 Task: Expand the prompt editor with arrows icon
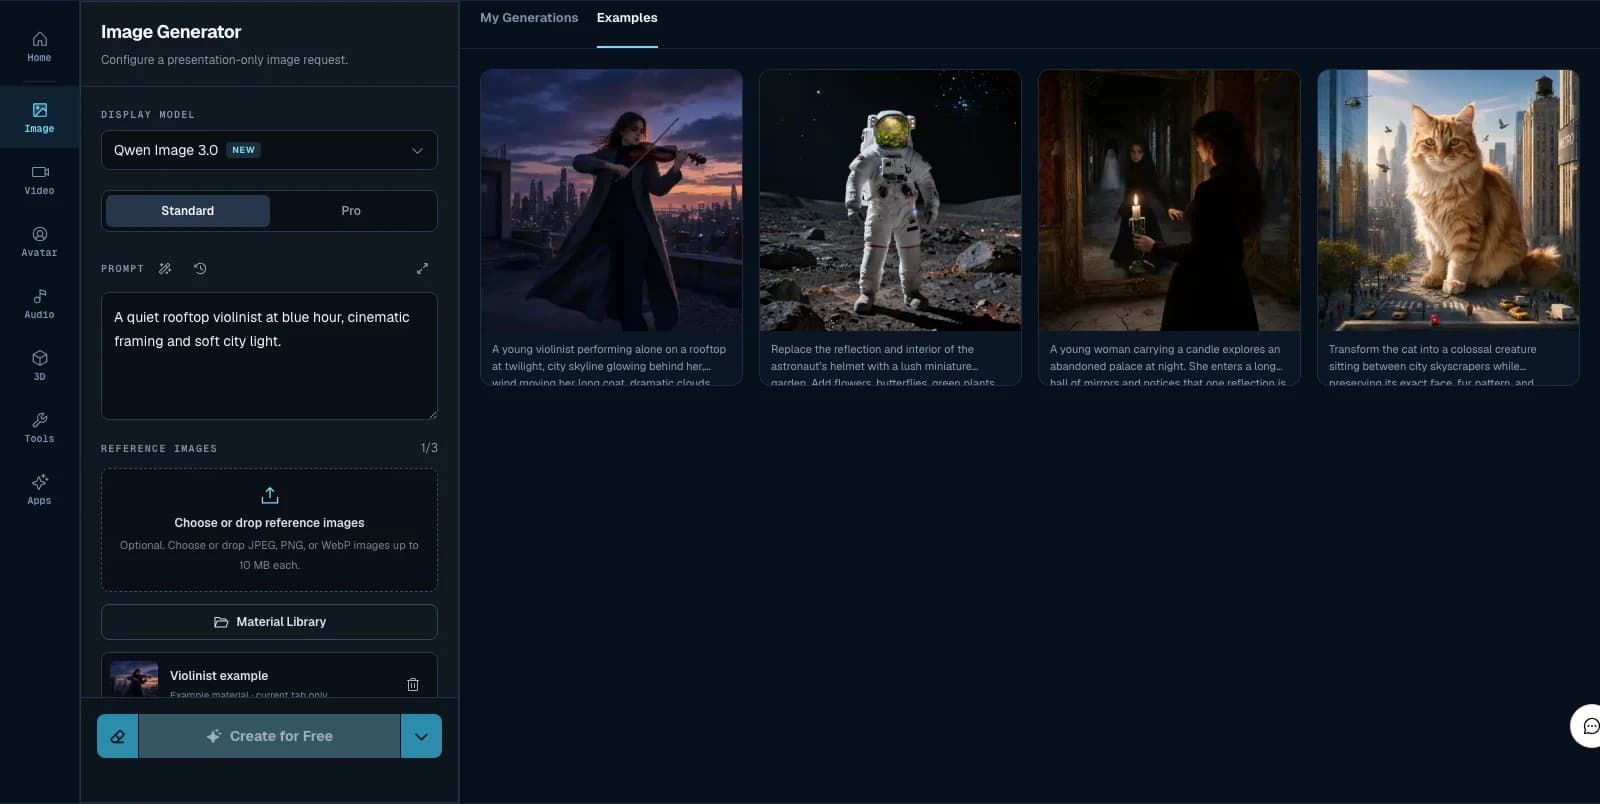pyautogui.click(x=422, y=268)
